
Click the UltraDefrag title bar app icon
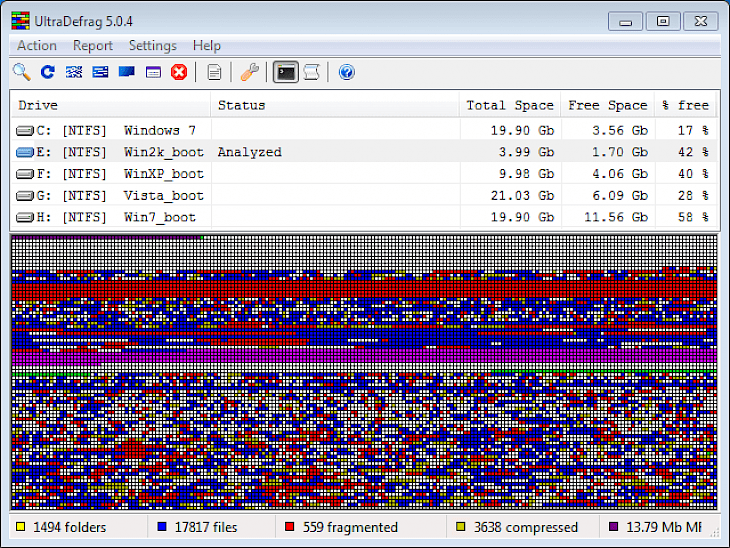tap(20, 21)
